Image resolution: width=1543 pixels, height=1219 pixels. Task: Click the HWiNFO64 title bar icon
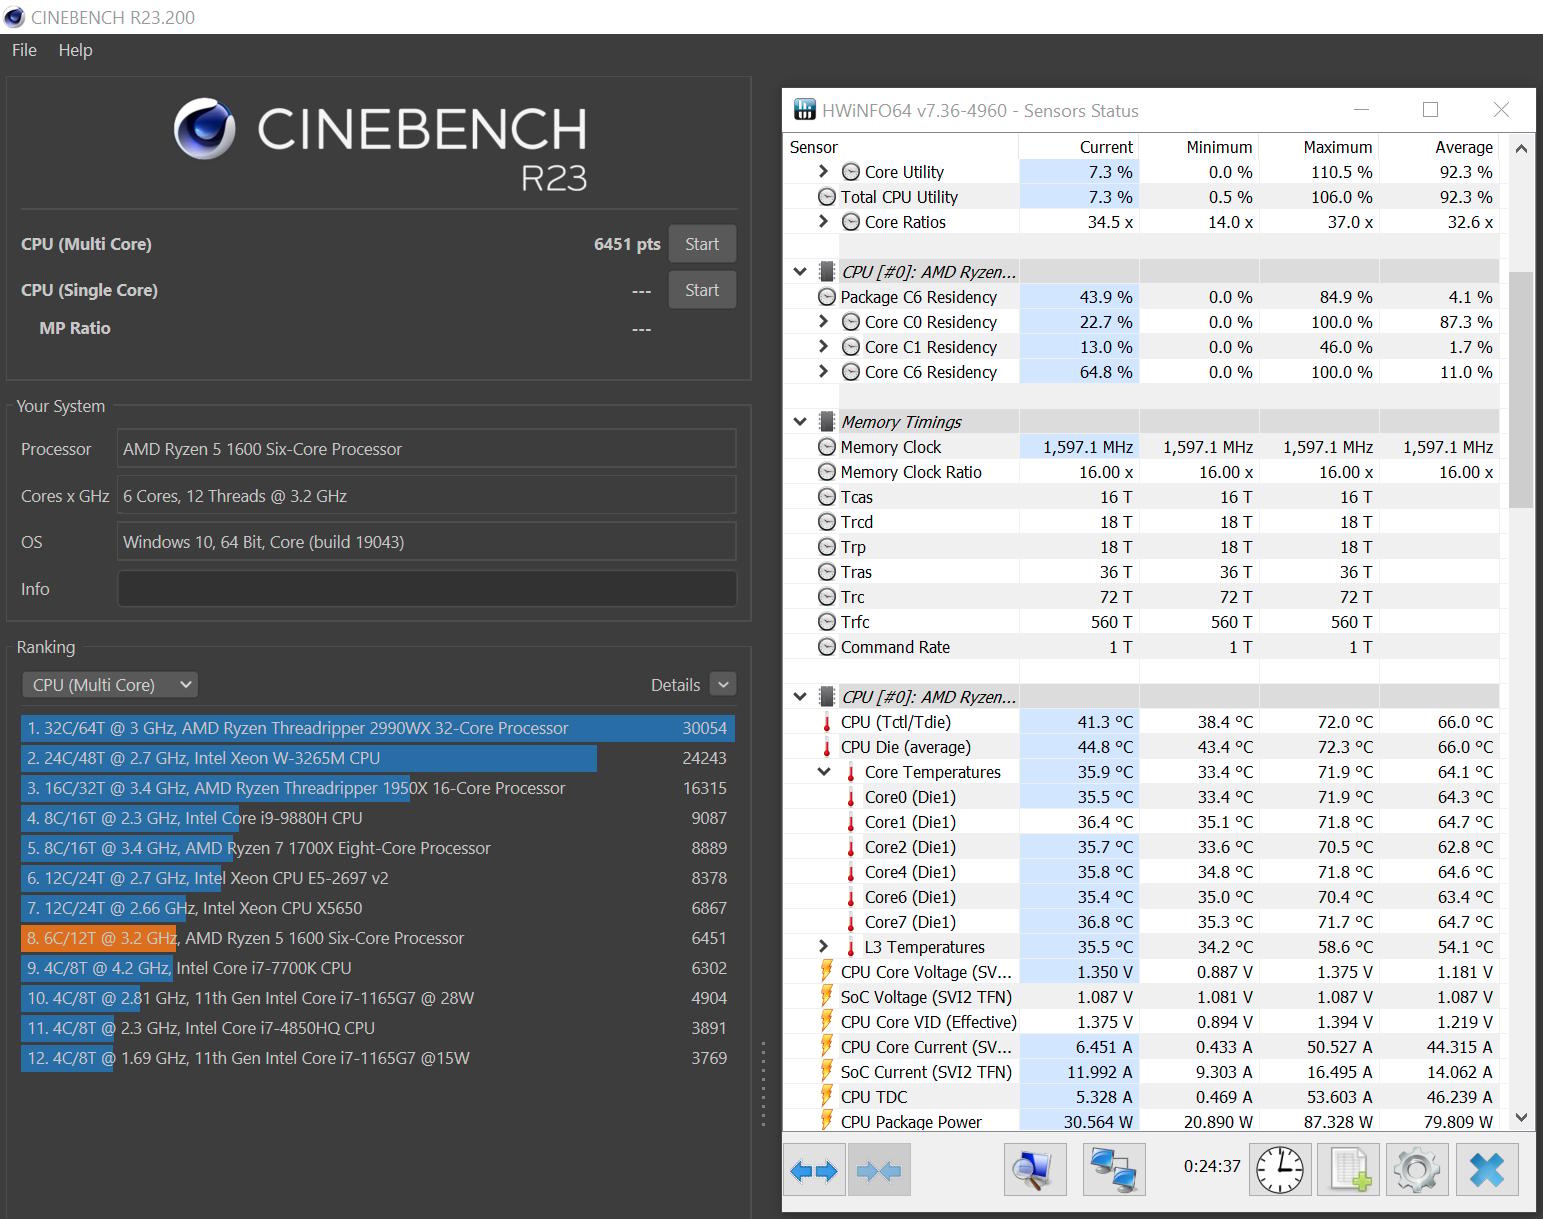[804, 110]
